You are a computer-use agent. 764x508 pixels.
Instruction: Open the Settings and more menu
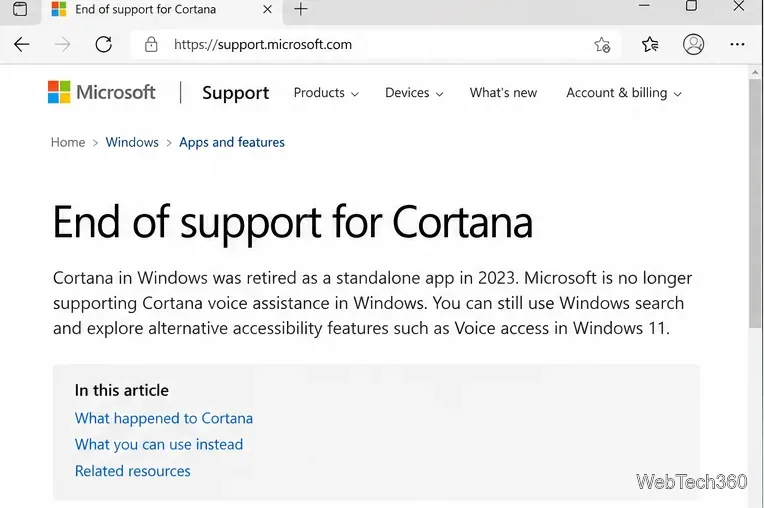tap(737, 44)
